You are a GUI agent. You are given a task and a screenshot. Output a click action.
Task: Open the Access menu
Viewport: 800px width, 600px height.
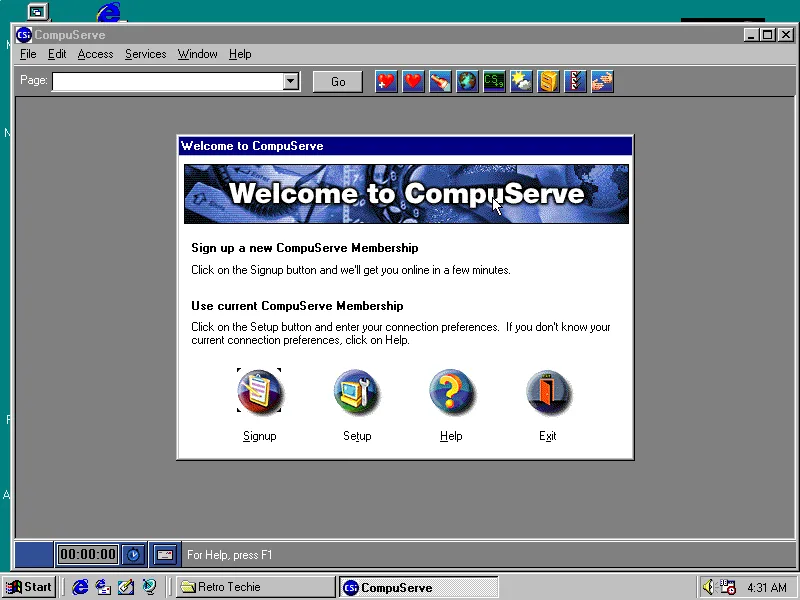(x=95, y=54)
